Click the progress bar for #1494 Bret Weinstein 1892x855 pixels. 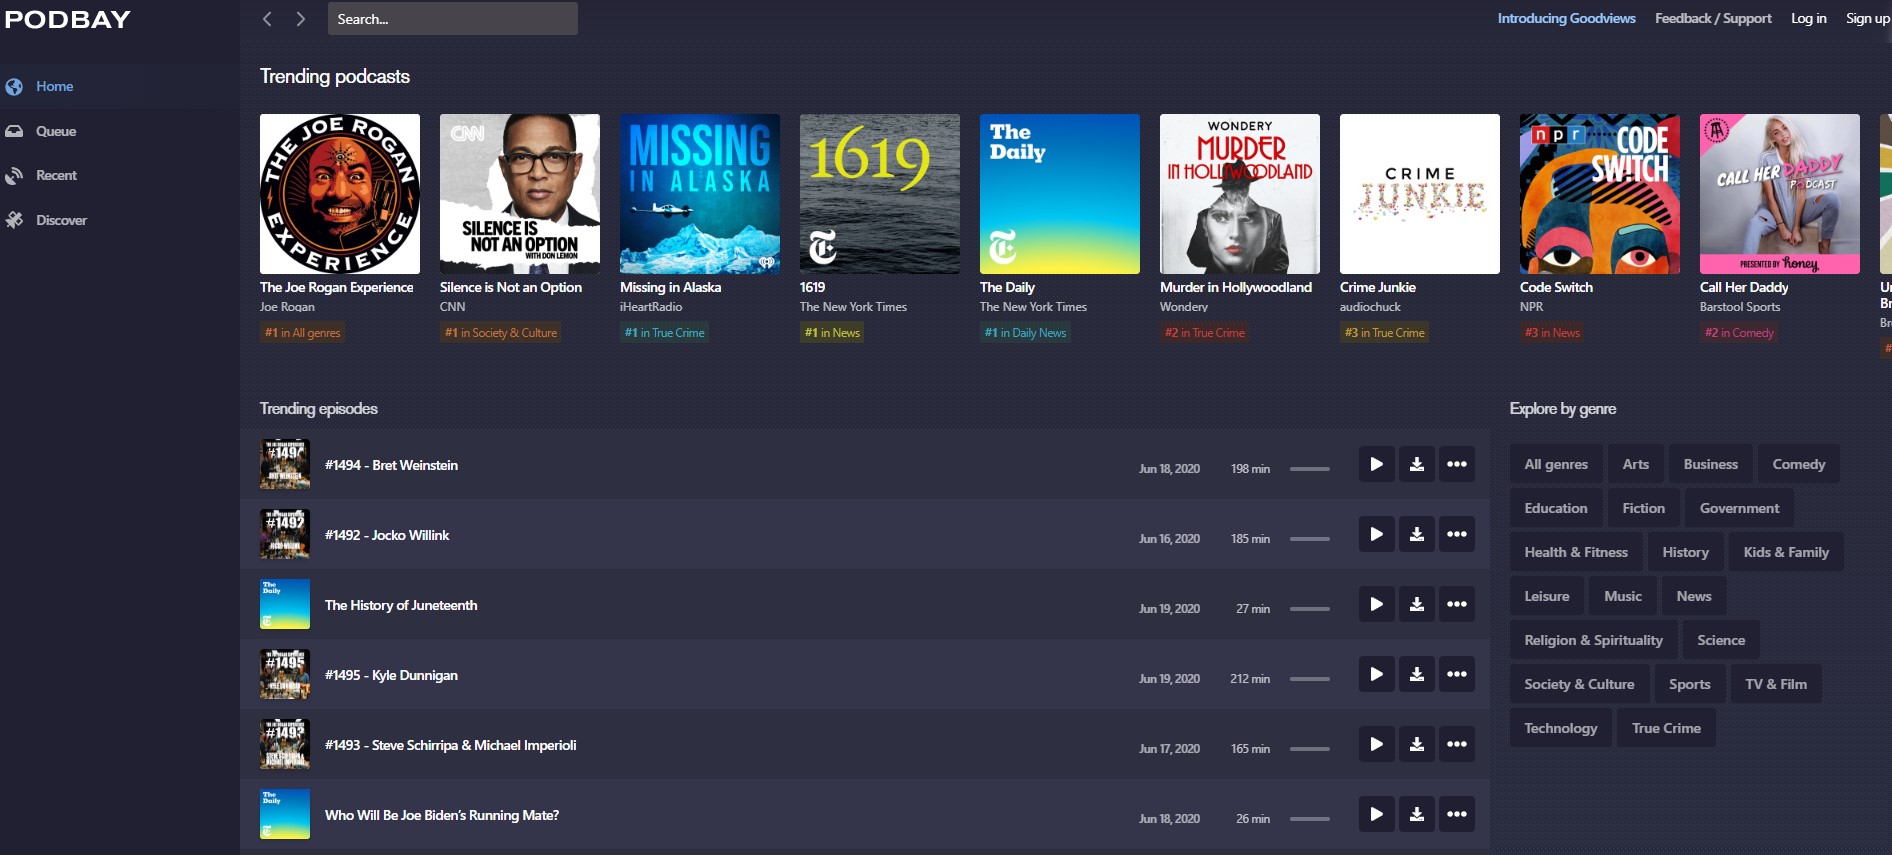tap(1310, 469)
